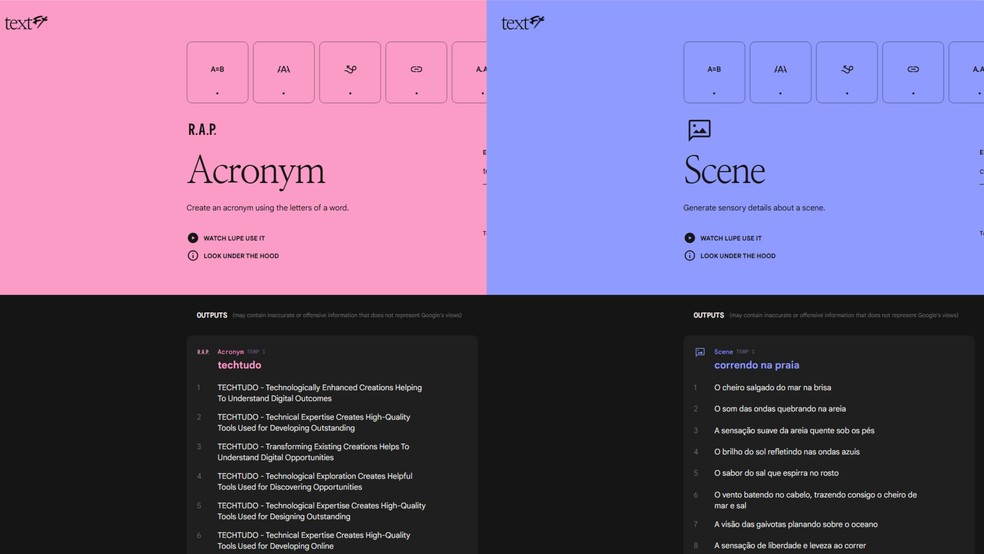Select the chain link tool in pink panel
This screenshot has width=984, height=554.
[x=416, y=72]
